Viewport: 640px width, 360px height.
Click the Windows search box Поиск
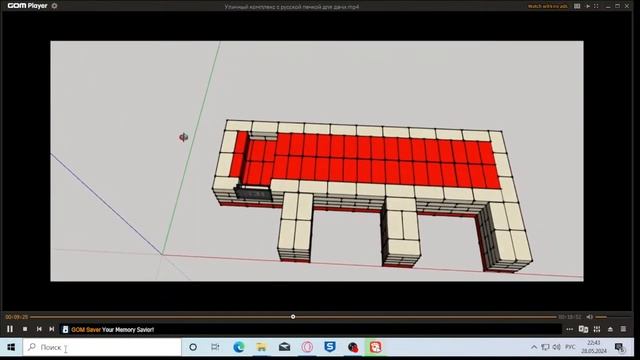point(102,347)
